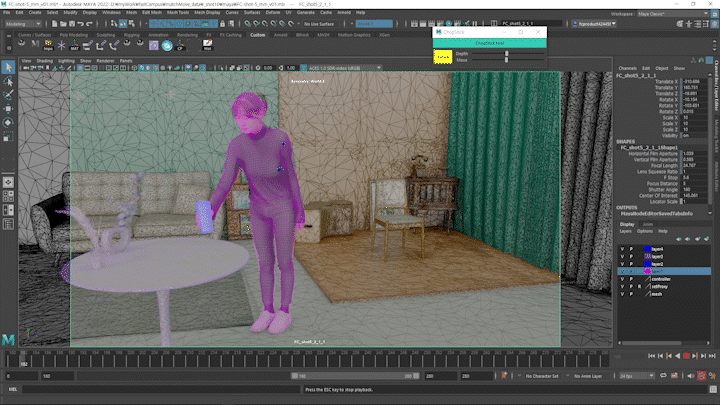720x405 pixels.
Task: Open the ACES 1.0 SDR-video view transform dropdown
Action: [344, 68]
